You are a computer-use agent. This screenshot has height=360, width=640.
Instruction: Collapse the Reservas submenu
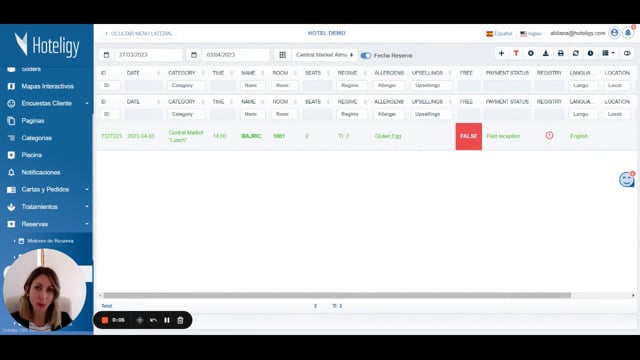[87, 224]
